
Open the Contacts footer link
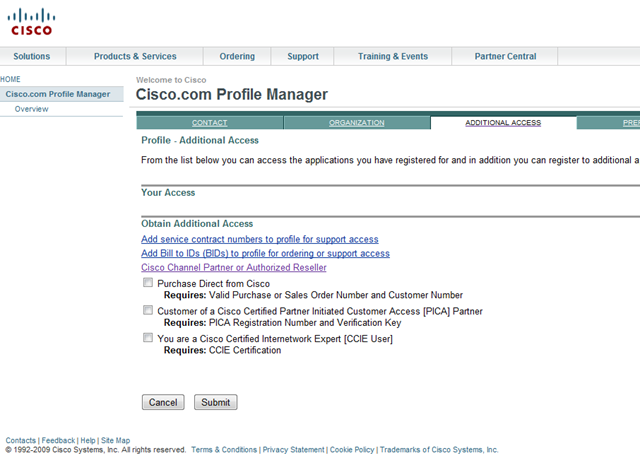(x=21, y=440)
